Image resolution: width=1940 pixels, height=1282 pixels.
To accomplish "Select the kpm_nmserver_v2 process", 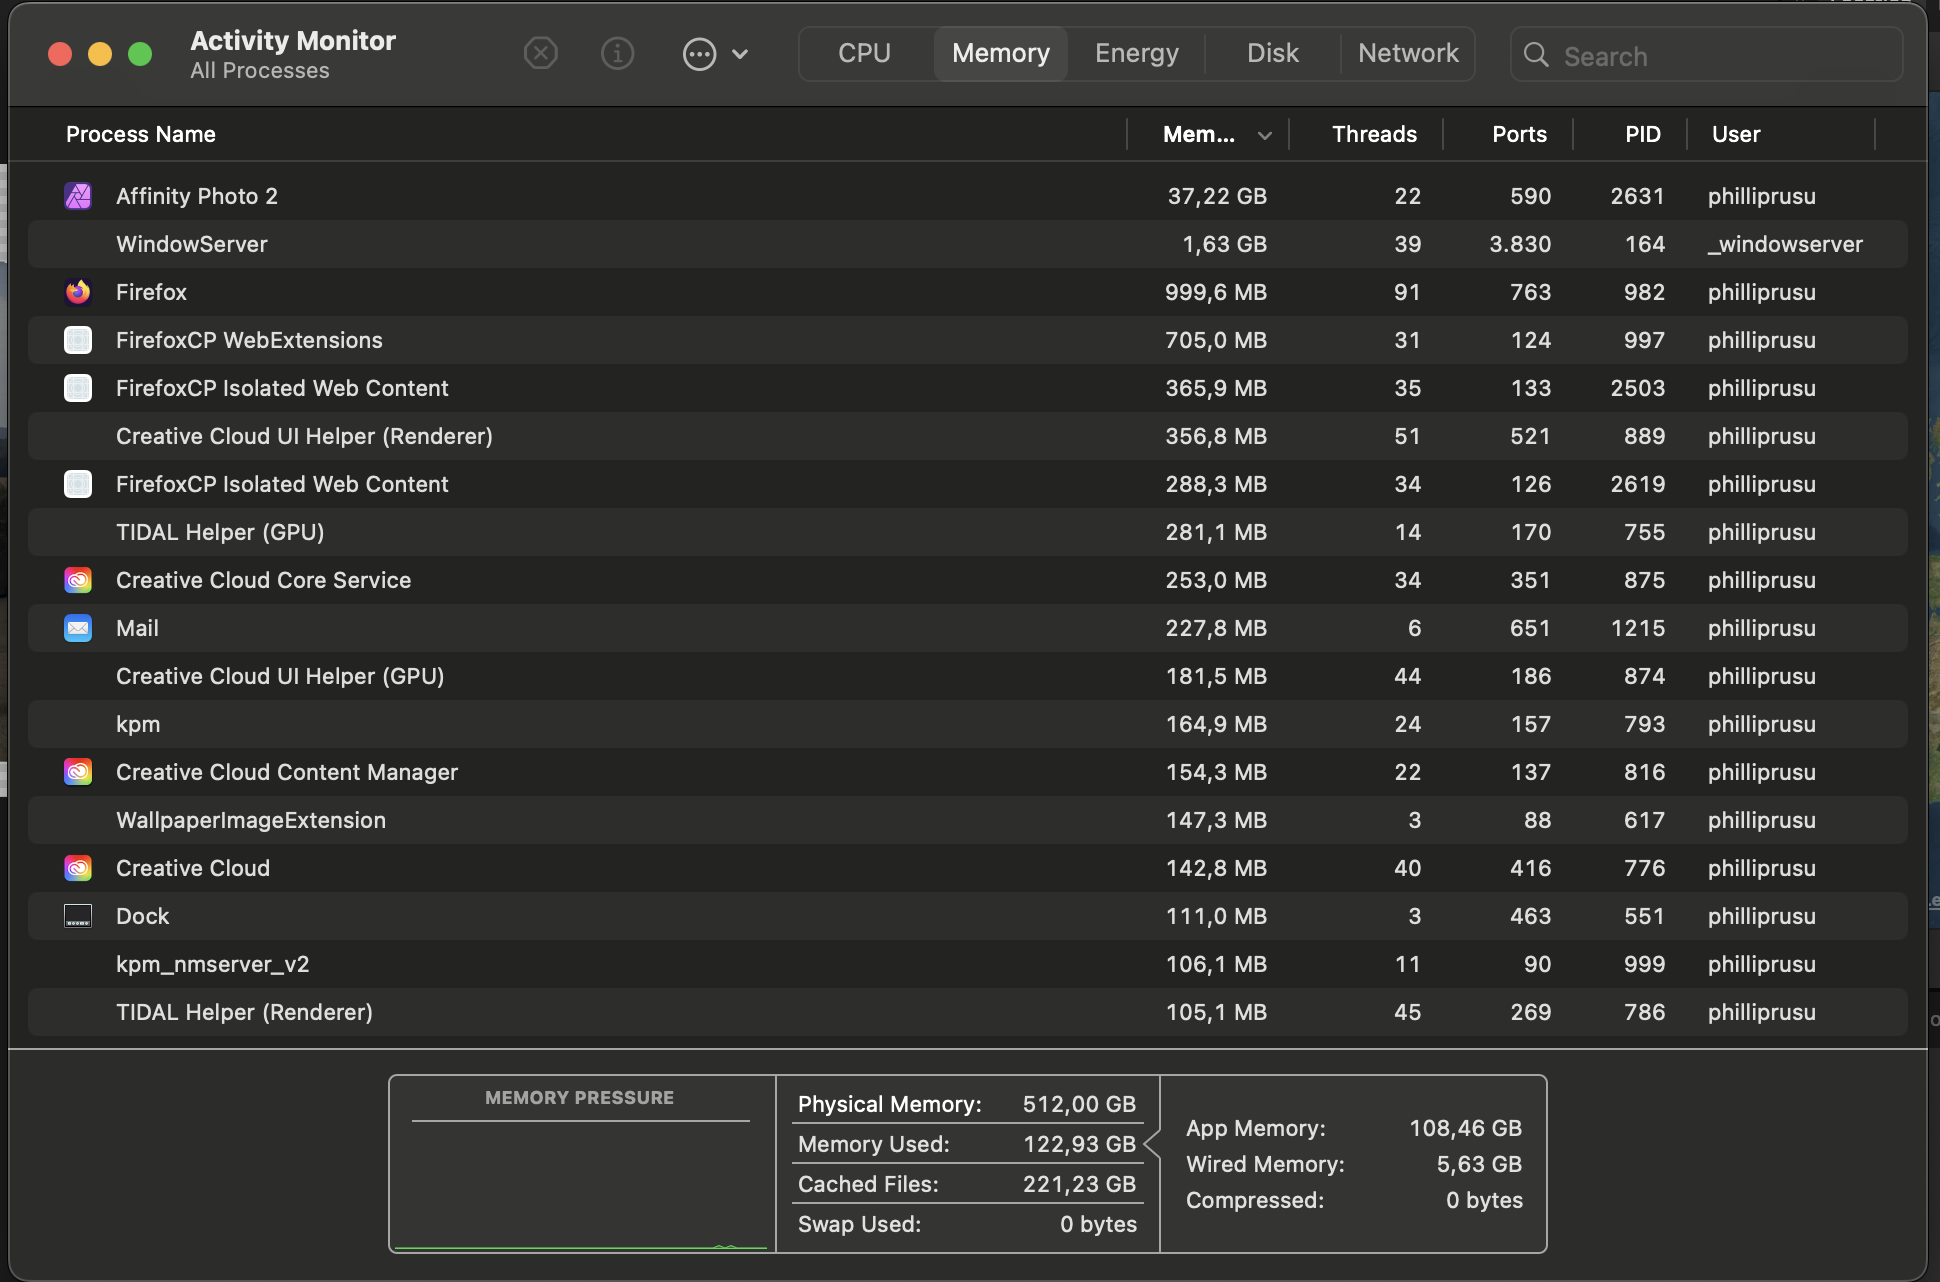I will click(x=967, y=964).
